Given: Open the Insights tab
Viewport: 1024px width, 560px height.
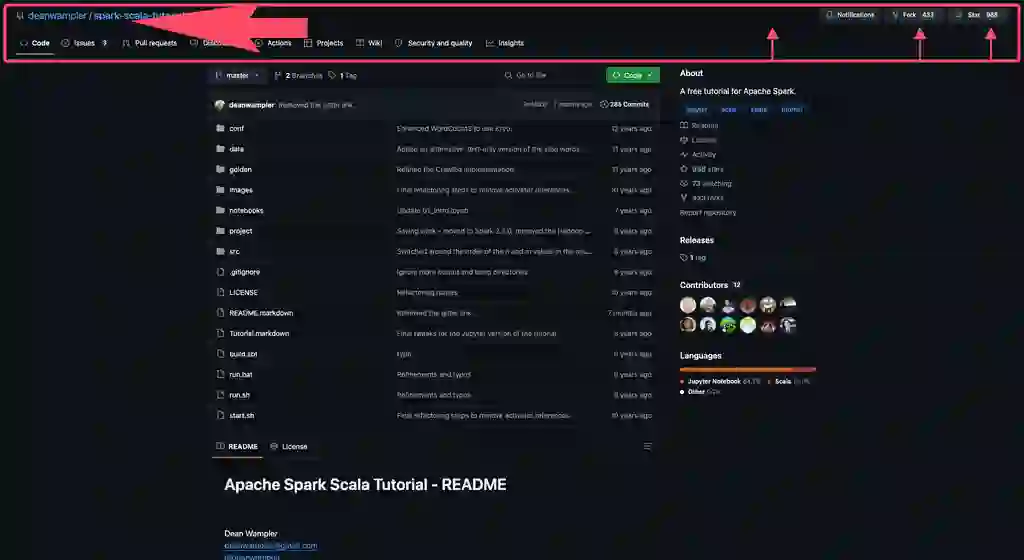Looking at the screenshot, I should coord(505,43).
